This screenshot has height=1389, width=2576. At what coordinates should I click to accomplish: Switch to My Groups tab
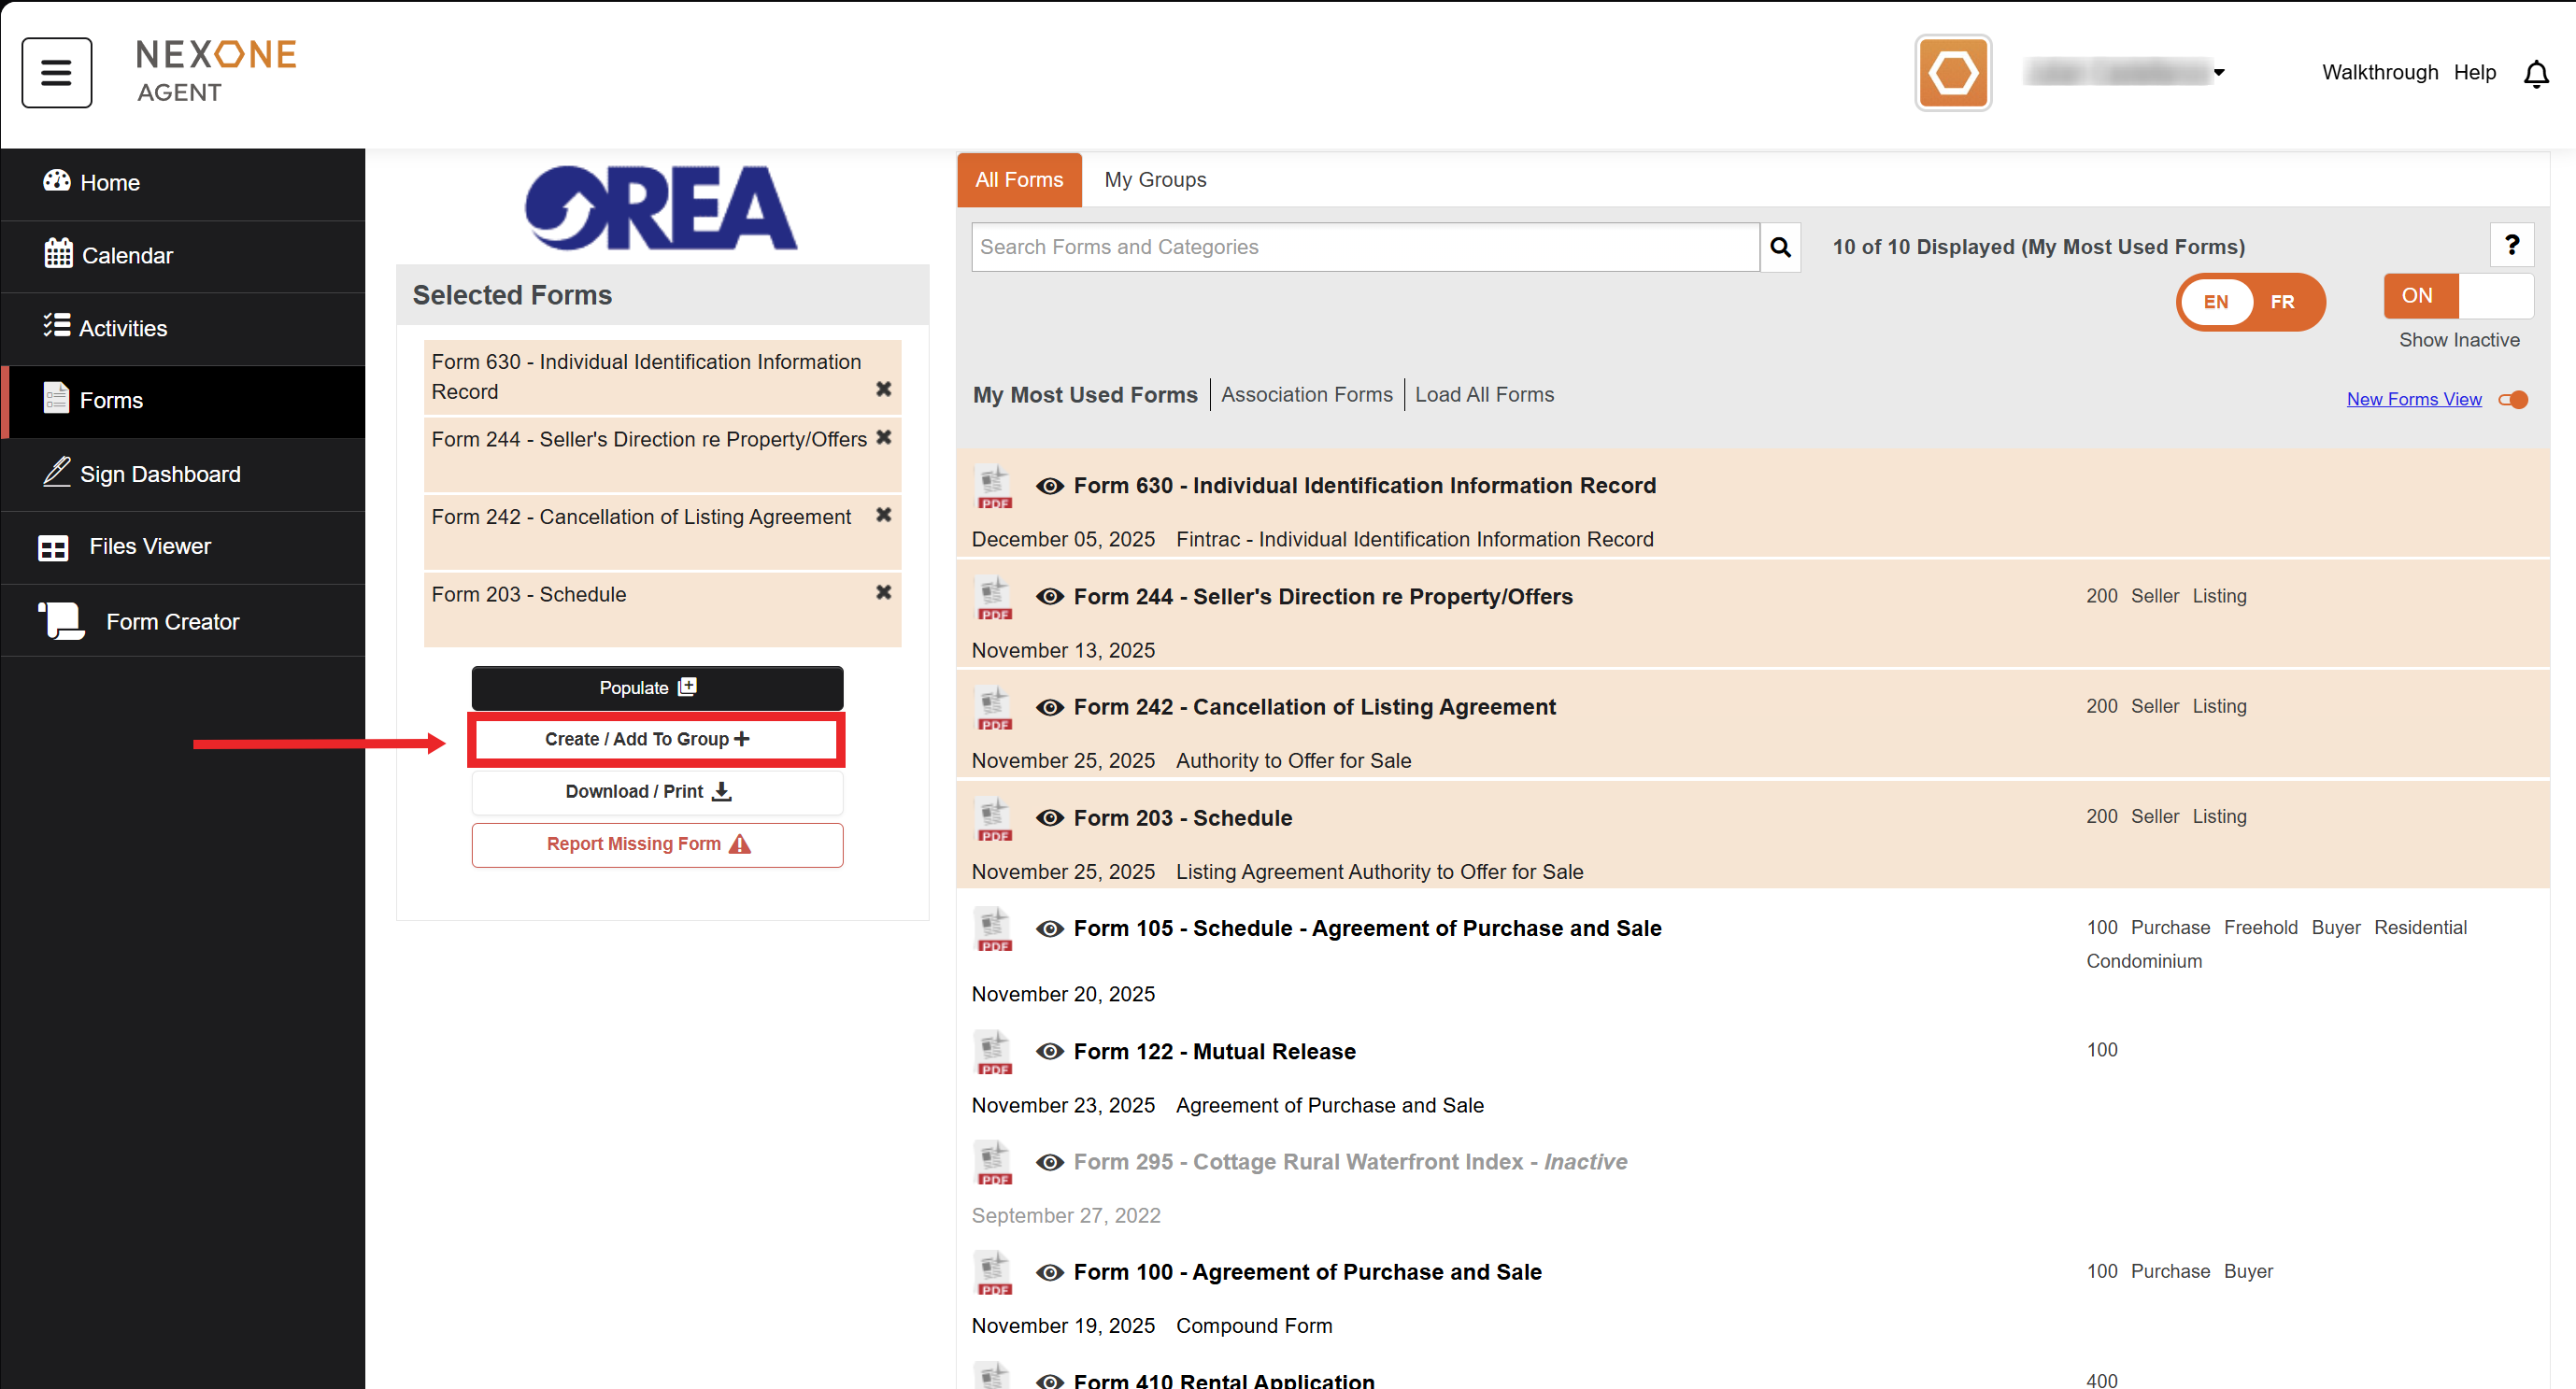(x=1154, y=180)
